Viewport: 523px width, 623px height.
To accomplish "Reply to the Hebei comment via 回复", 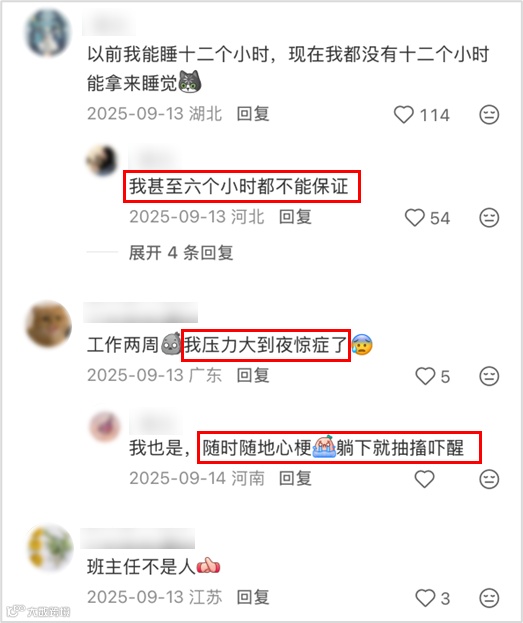I will pos(295,217).
